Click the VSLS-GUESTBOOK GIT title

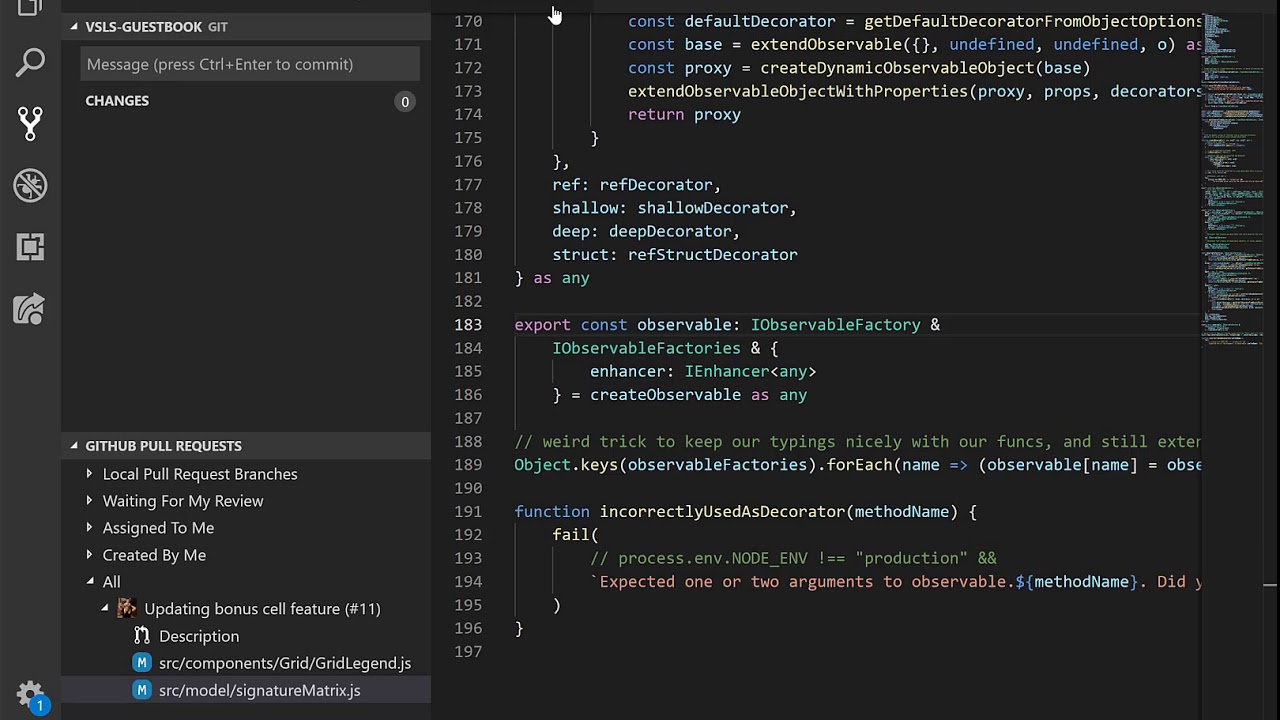pos(157,27)
